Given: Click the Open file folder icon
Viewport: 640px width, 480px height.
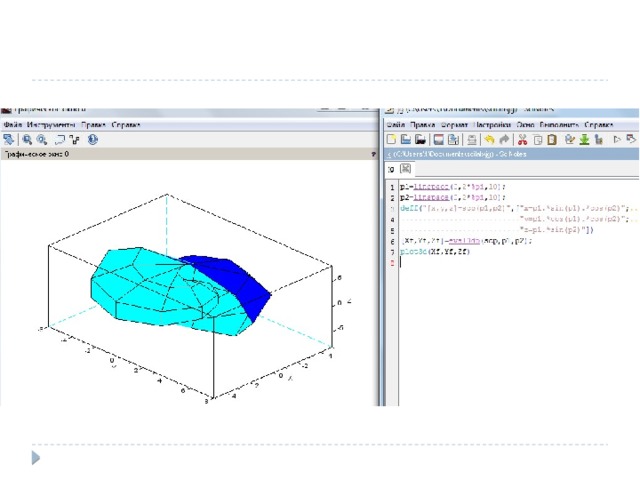Looking at the screenshot, I should pyautogui.click(x=406, y=140).
